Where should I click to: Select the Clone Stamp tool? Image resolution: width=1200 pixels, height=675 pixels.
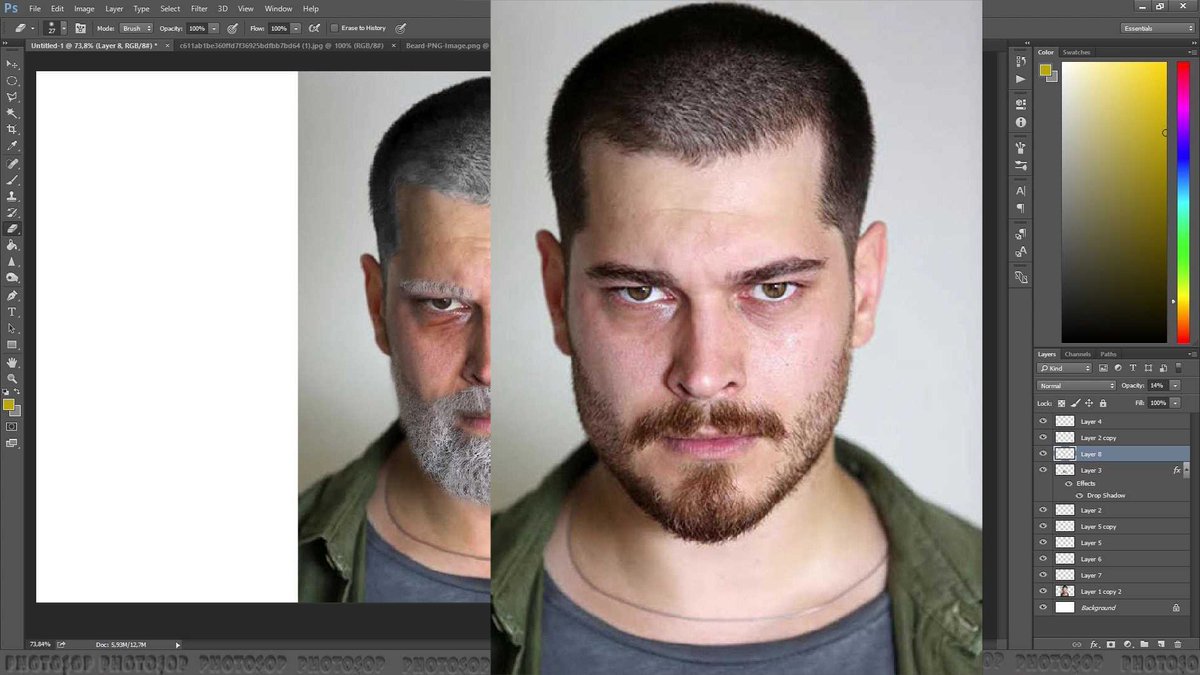point(12,196)
